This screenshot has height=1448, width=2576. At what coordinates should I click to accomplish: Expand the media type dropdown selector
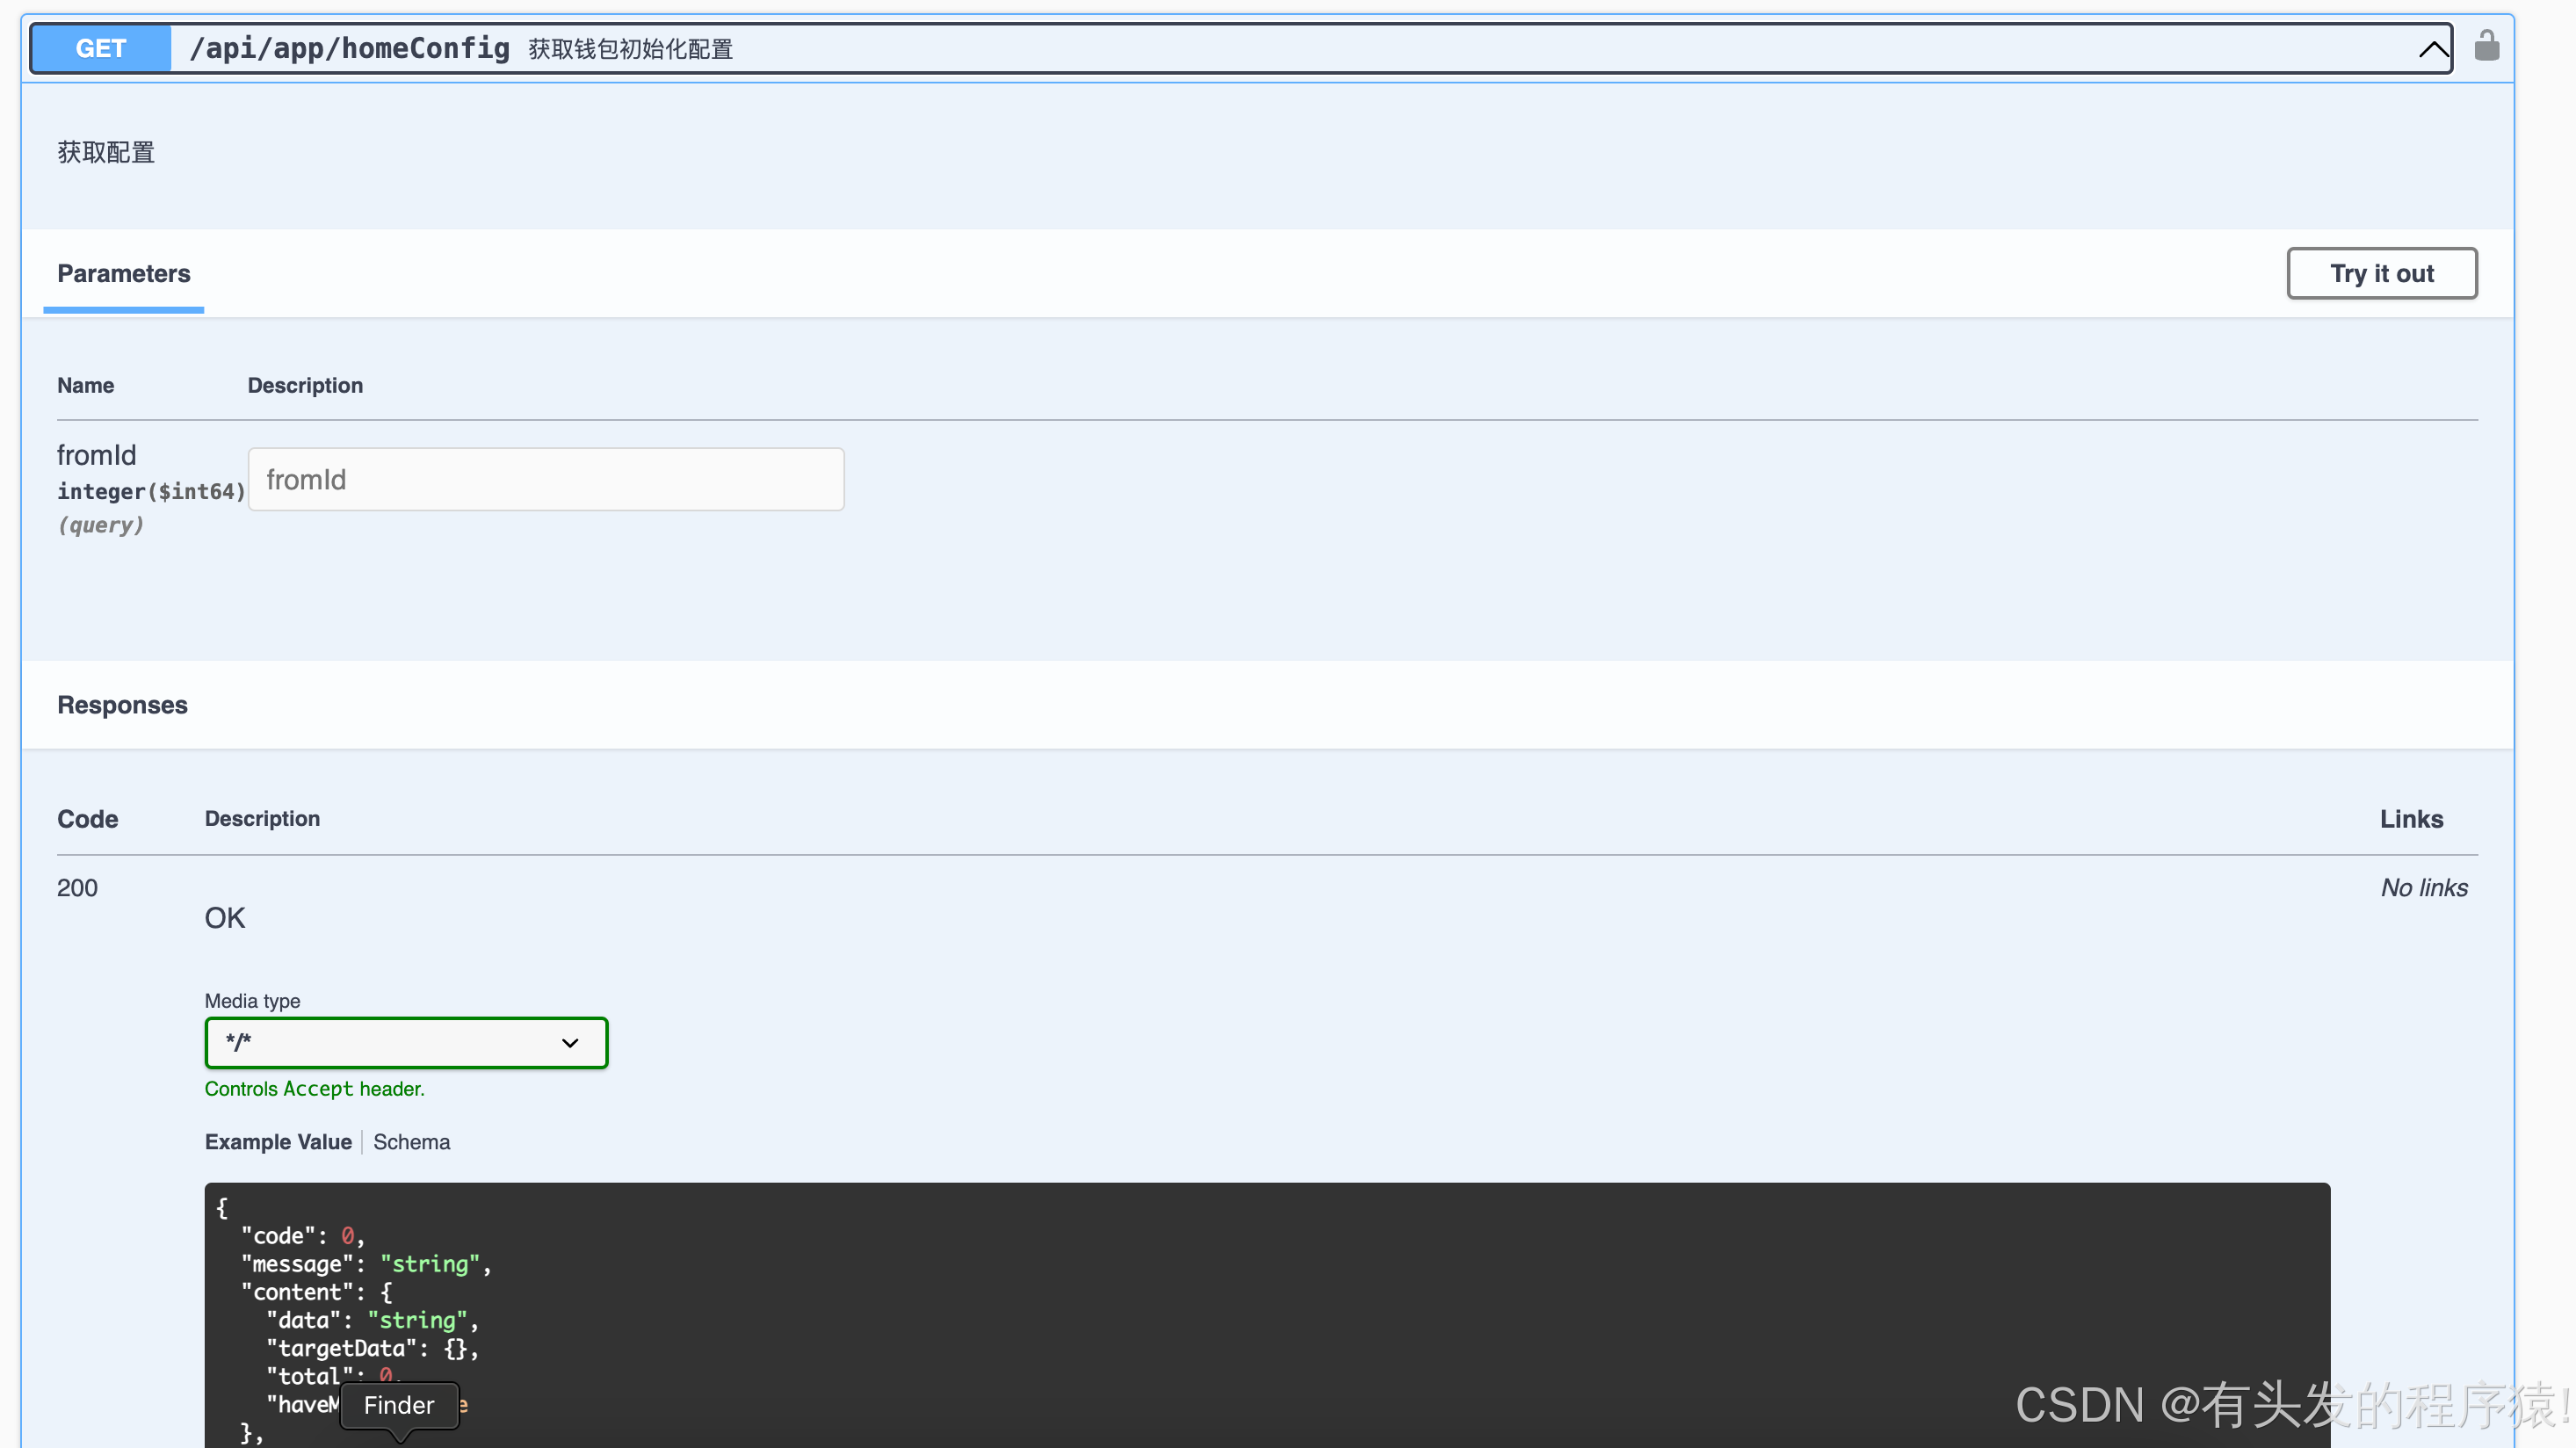coord(403,1043)
